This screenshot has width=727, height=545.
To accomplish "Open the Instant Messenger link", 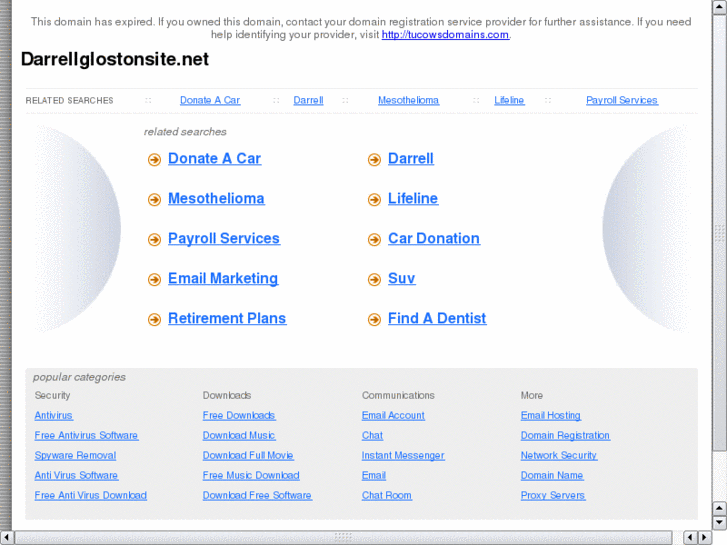I will point(403,456).
